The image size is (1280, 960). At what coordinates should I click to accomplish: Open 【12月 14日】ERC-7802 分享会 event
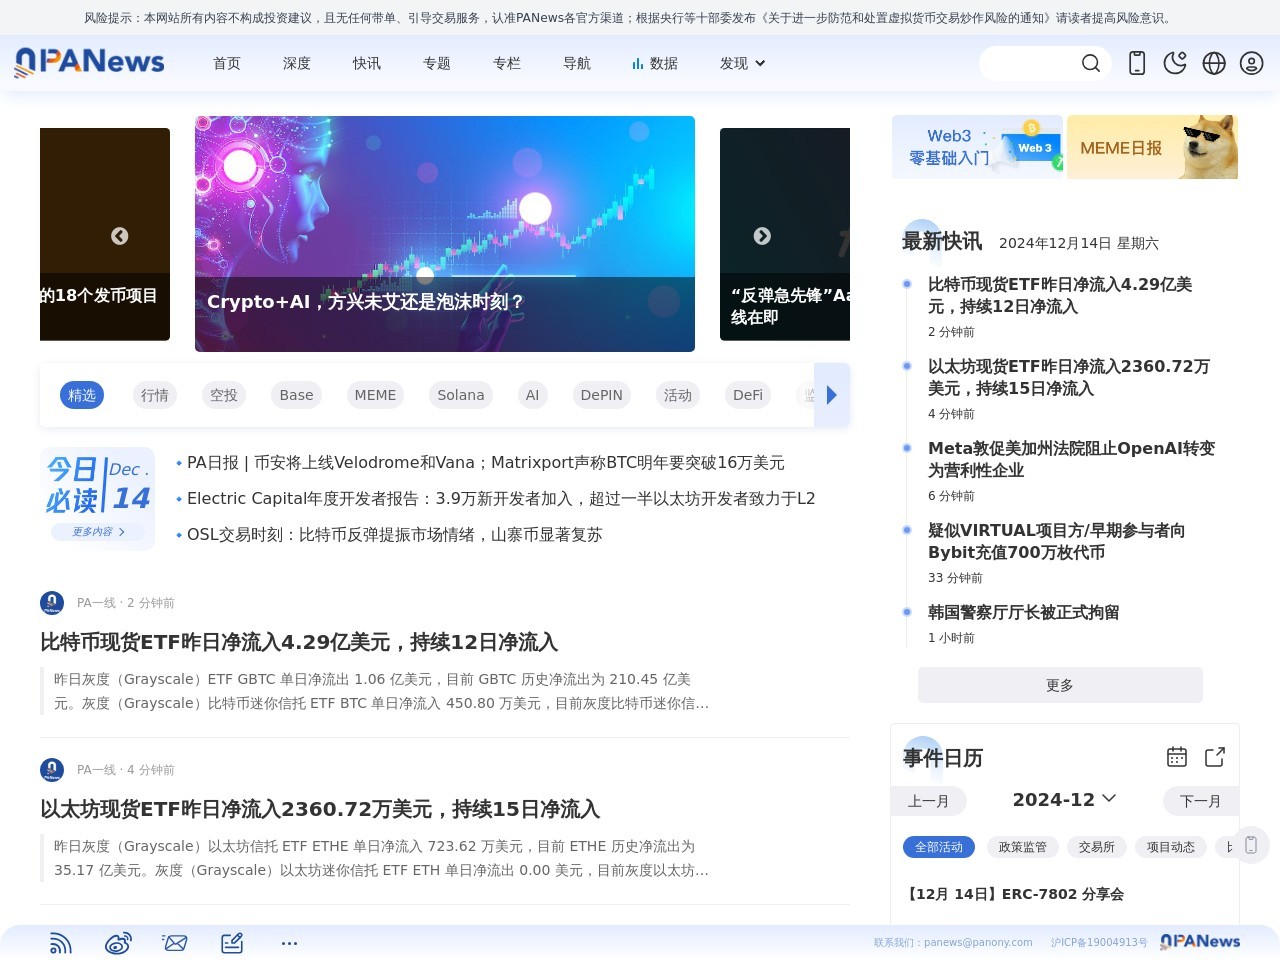(x=1014, y=894)
